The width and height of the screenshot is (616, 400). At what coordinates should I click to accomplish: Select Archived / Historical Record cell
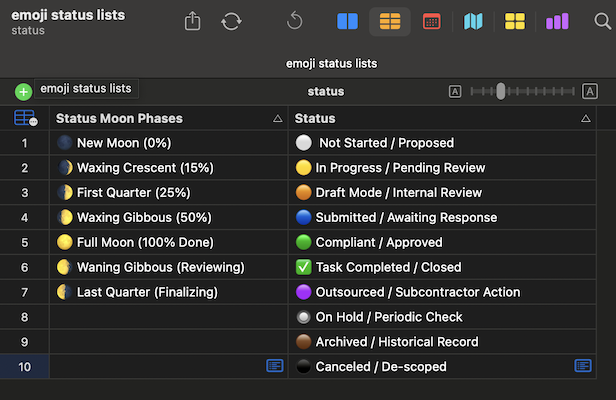(442, 342)
